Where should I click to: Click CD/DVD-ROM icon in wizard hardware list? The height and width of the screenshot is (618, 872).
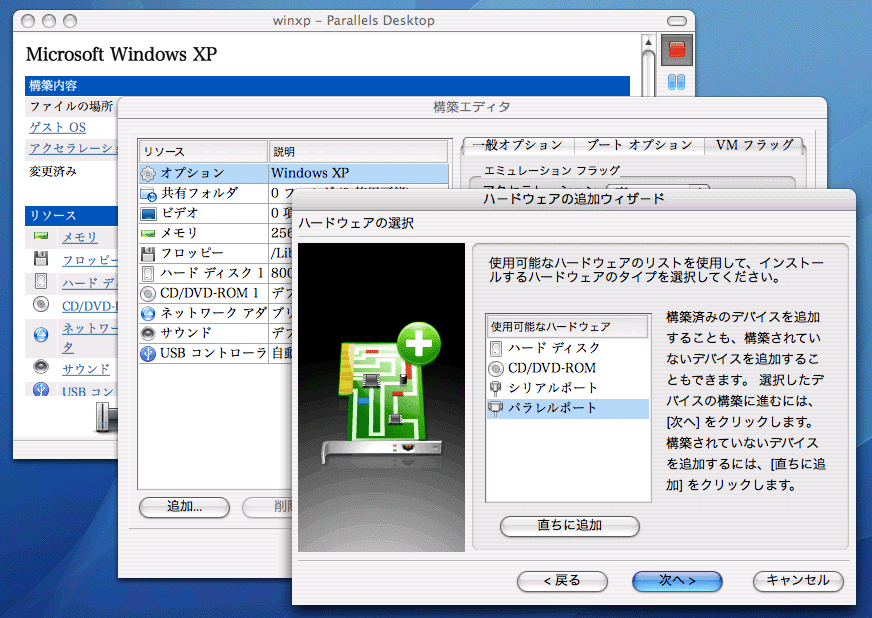[496, 368]
